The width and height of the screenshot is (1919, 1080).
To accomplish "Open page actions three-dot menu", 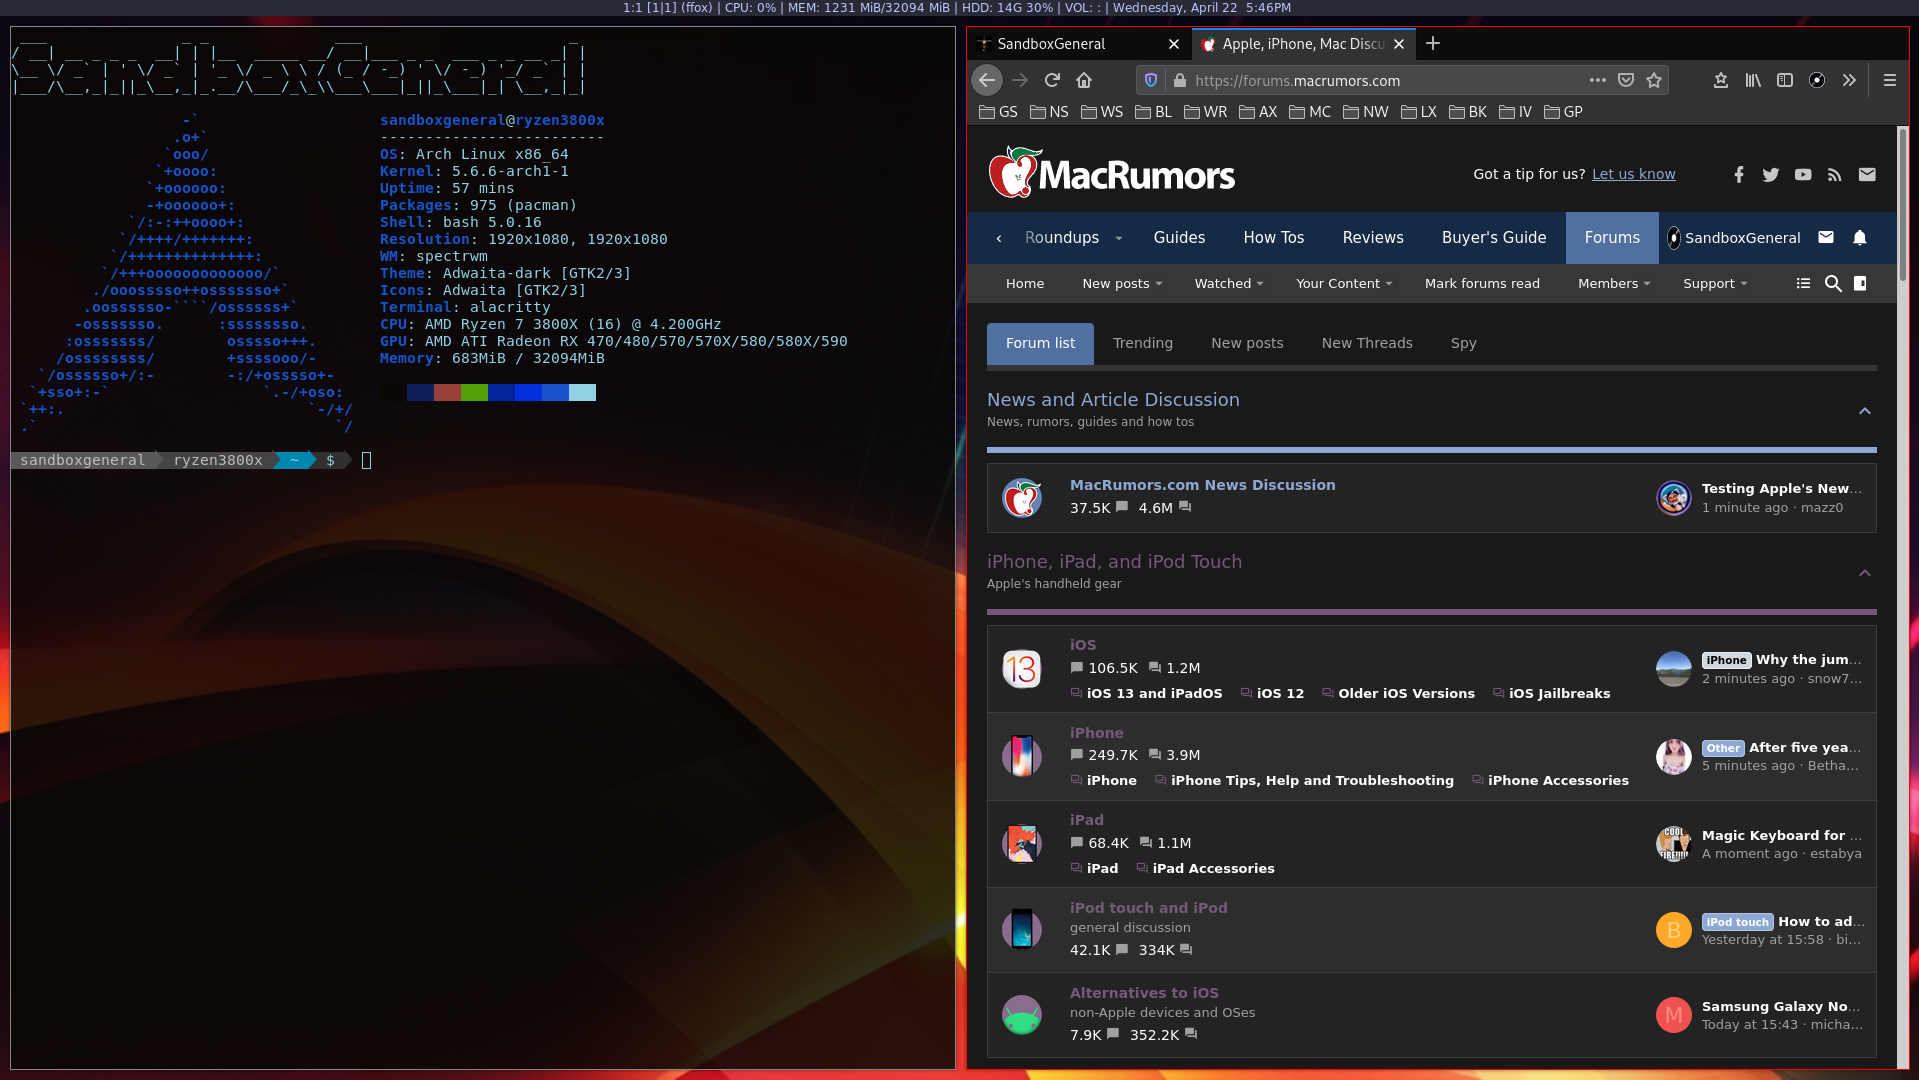I will tap(1597, 80).
